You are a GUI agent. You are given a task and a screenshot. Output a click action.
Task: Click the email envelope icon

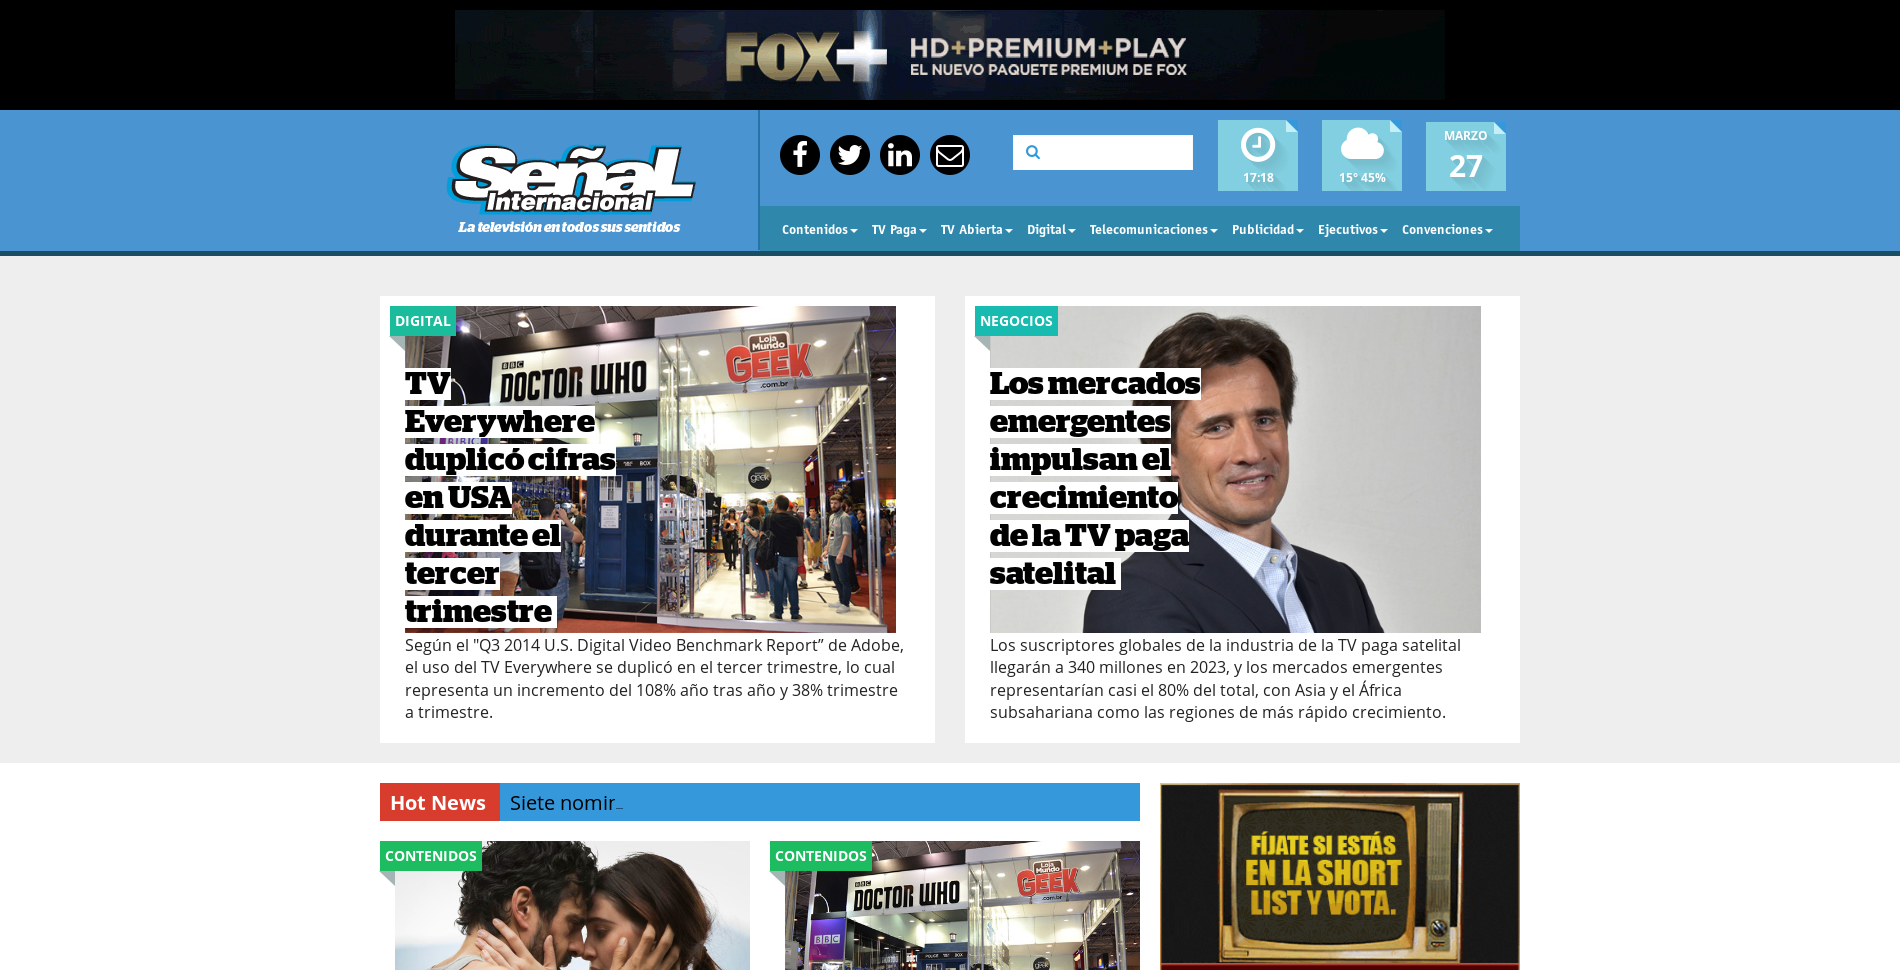point(949,155)
